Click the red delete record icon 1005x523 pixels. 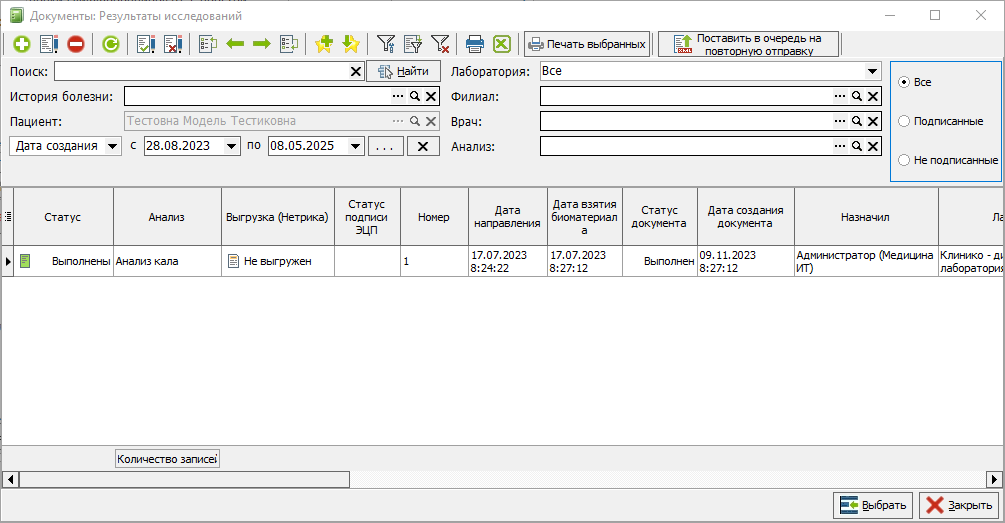pyautogui.click(x=76, y=44)
